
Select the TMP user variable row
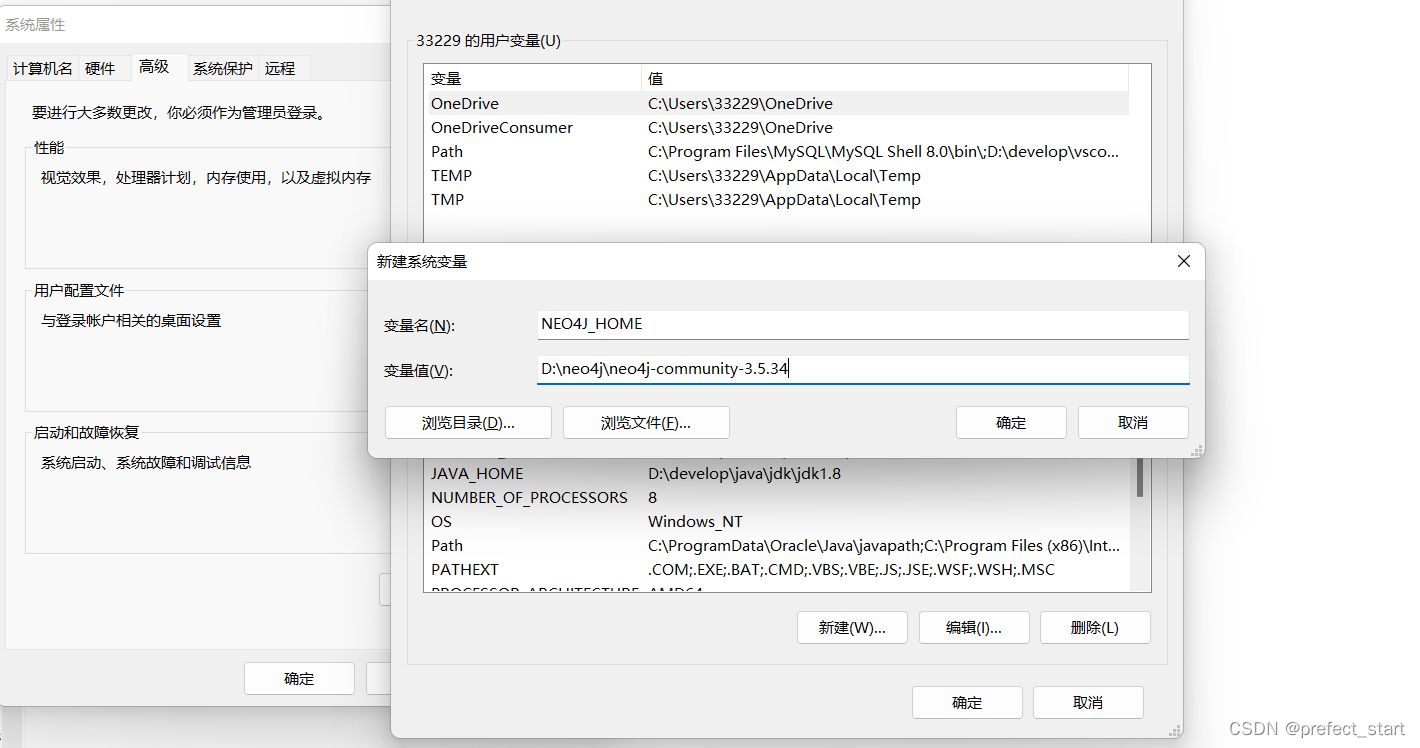(x=776, y=199)
